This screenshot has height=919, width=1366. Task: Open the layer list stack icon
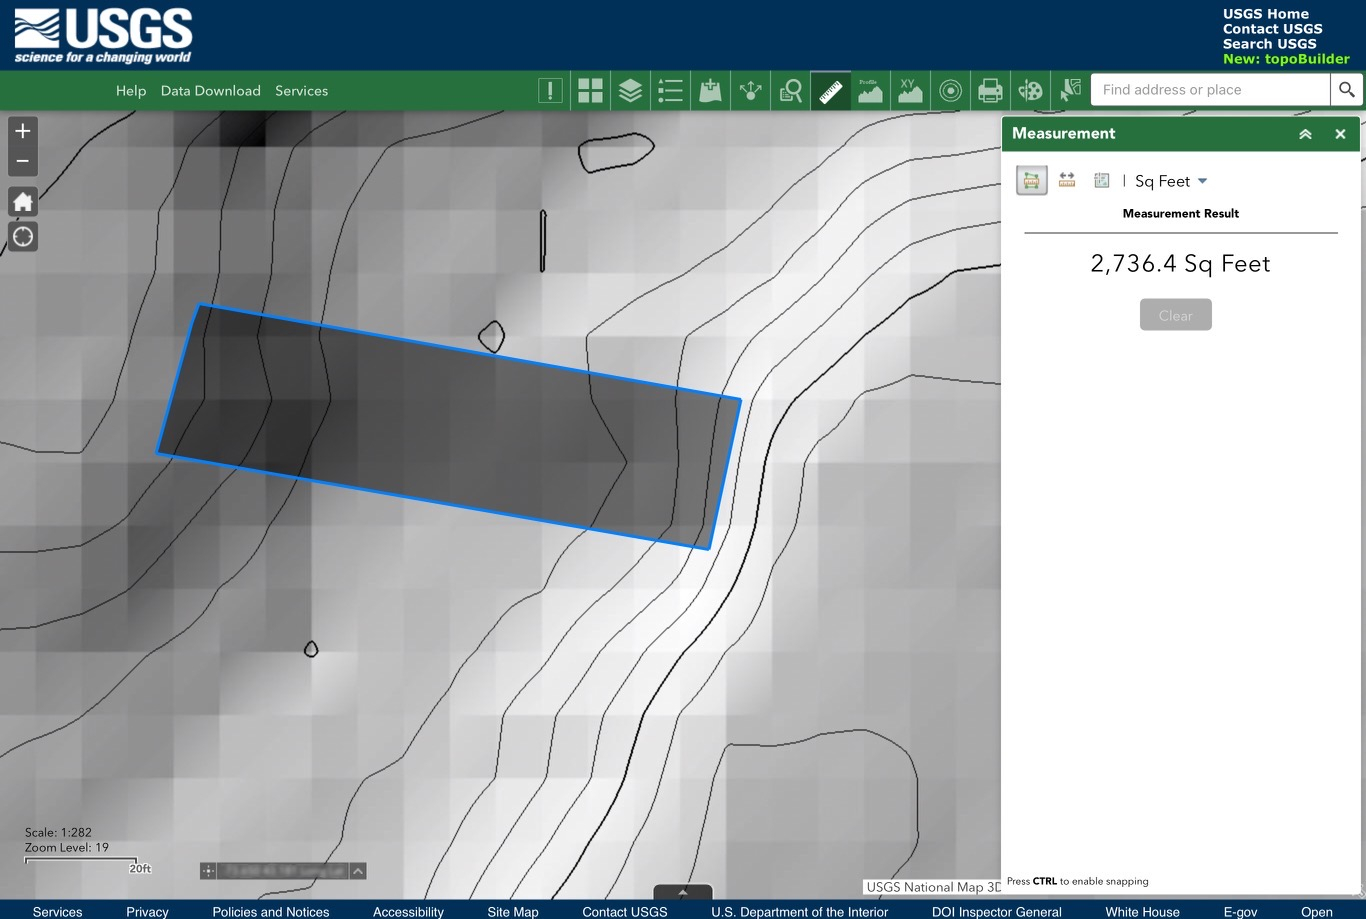pyautogui.click(x=630, y=91)
